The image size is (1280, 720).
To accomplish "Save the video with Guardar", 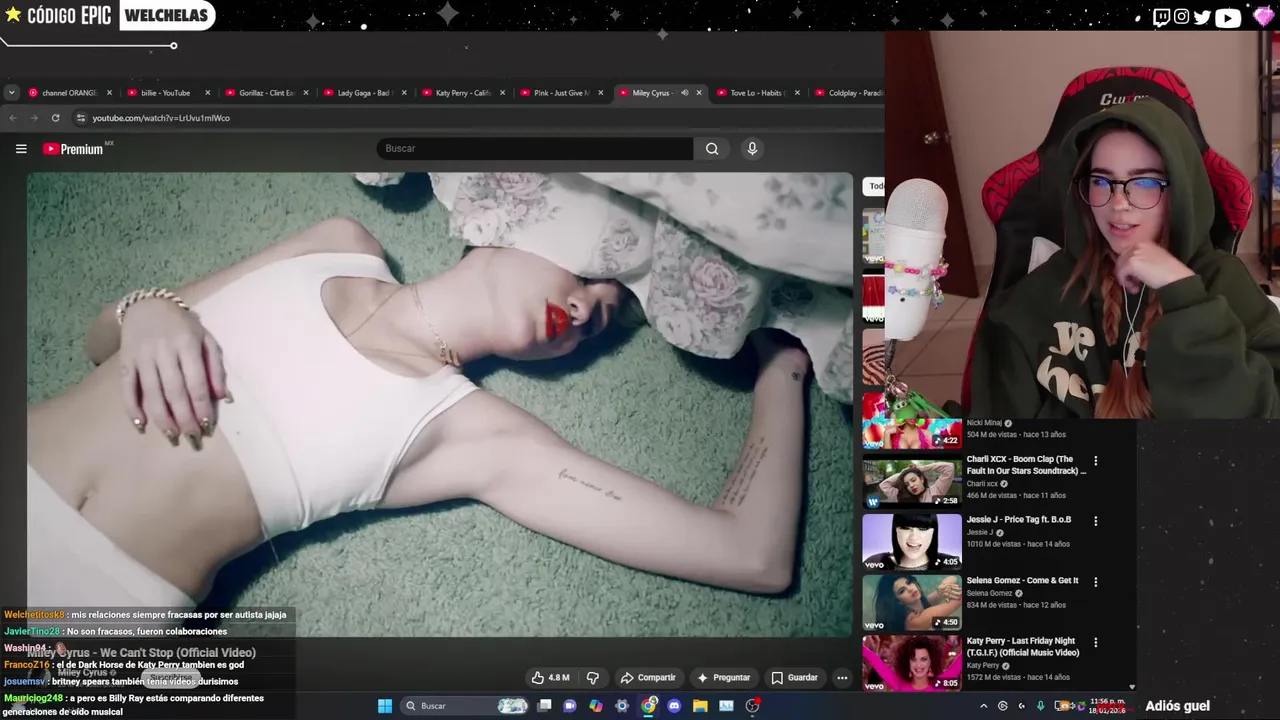I will [794, 677].
